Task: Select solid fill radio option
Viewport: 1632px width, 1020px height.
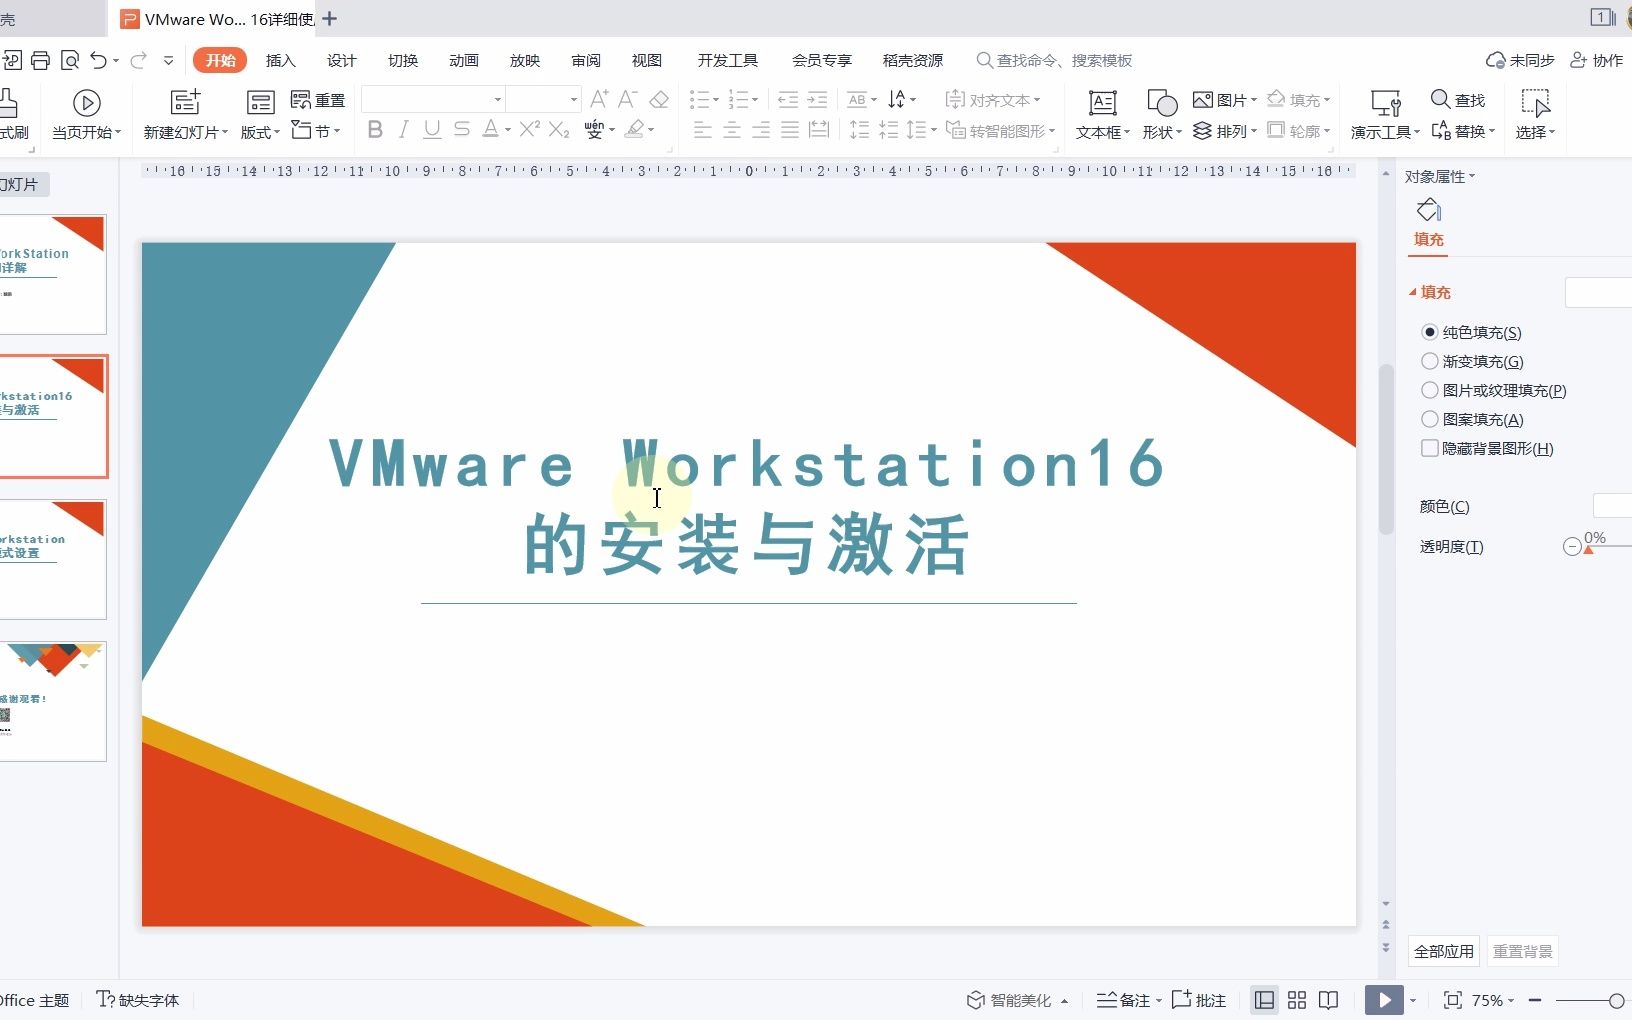Action: pos(1430,332)
